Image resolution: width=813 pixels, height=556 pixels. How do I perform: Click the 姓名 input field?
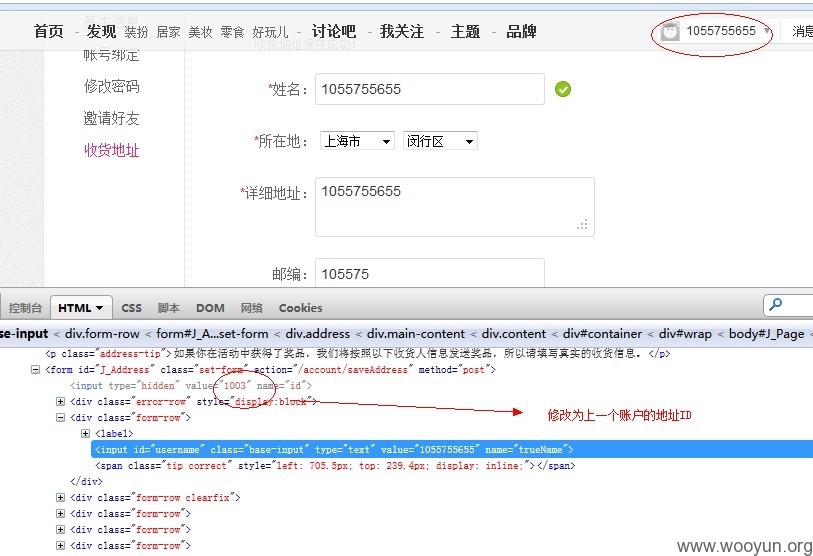[430, 89]
